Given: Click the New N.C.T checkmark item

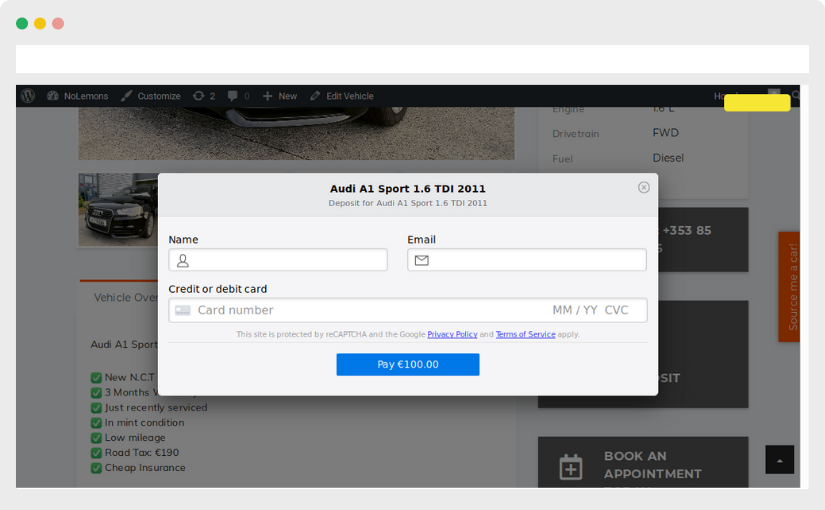Looking at the screenshot, I should (123, 377).
